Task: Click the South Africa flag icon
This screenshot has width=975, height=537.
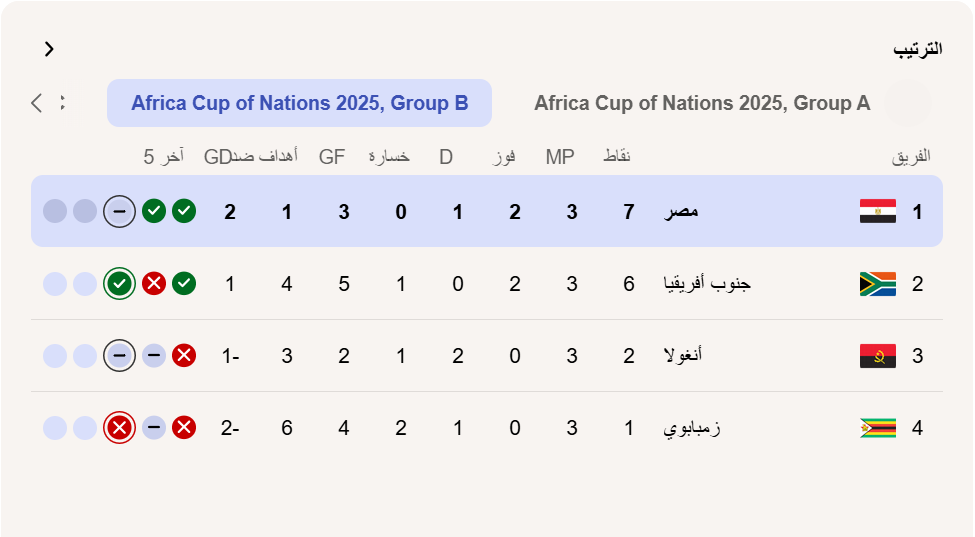Action: tap(877, 284)
